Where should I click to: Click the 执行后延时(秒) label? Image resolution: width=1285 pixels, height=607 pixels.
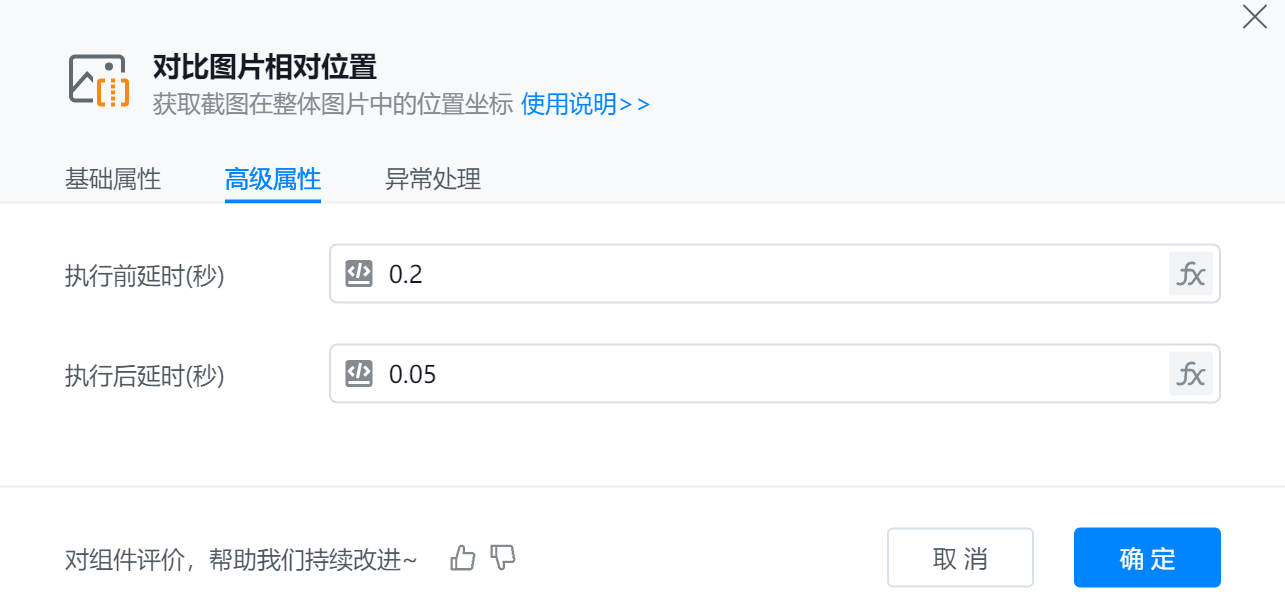[145, 376]
